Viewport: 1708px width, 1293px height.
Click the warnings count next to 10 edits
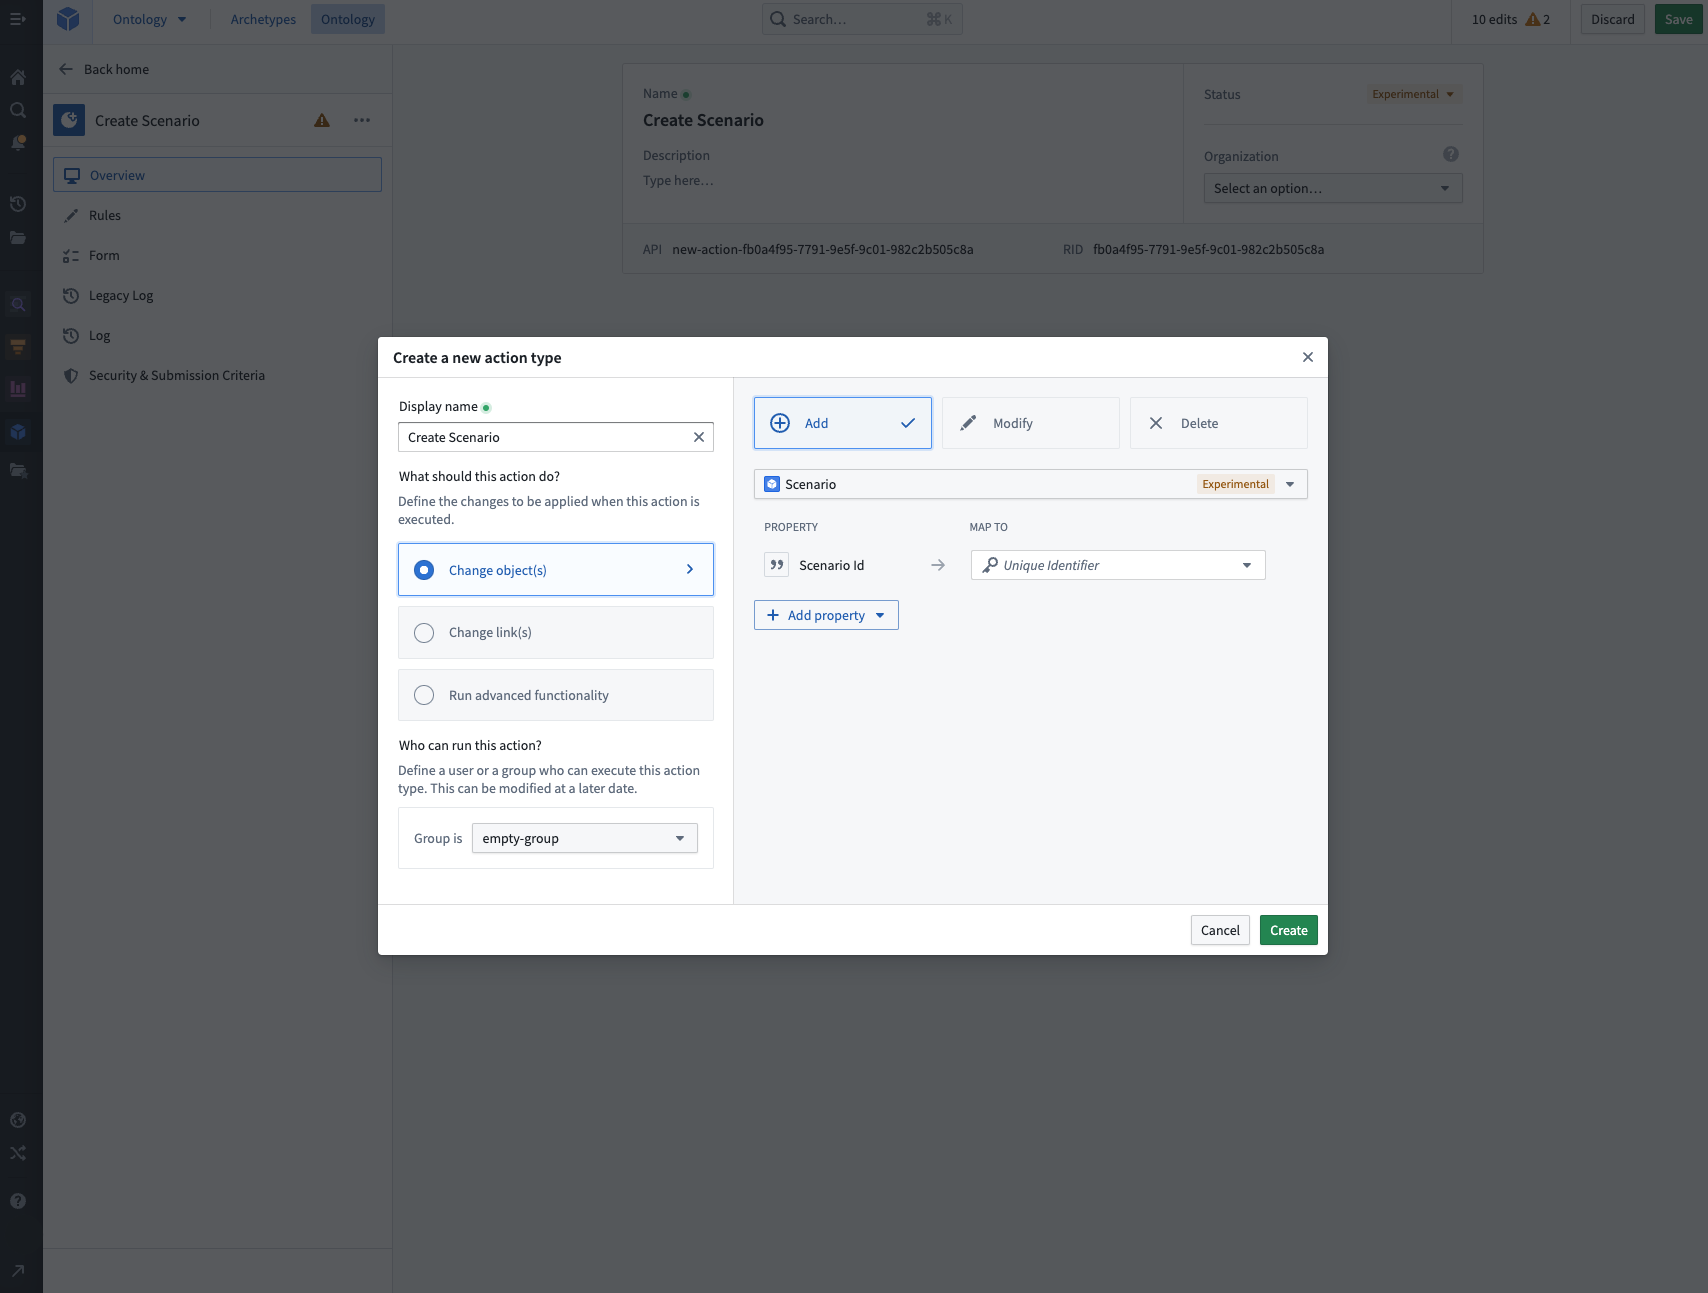[1538, 19]
